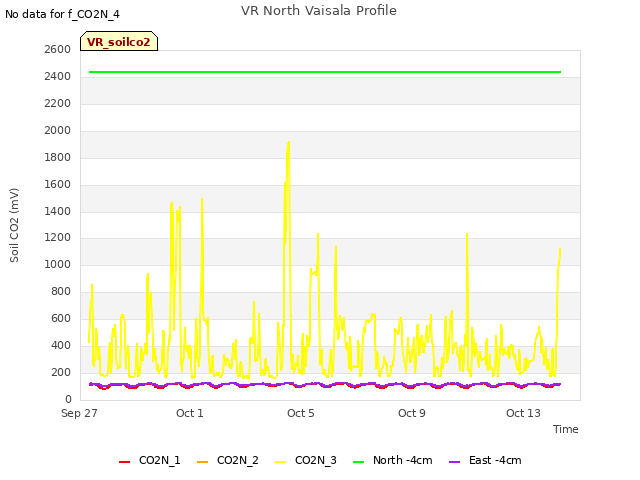640x480 pixels.
Task: Click the Time axis label
Action: (x=566, y=429)
